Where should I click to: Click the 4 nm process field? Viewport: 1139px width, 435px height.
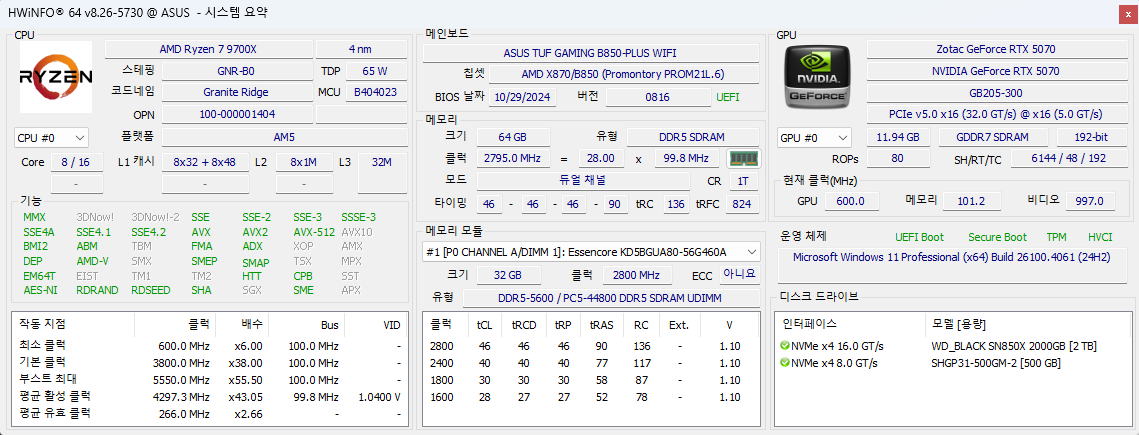point(361,49)
